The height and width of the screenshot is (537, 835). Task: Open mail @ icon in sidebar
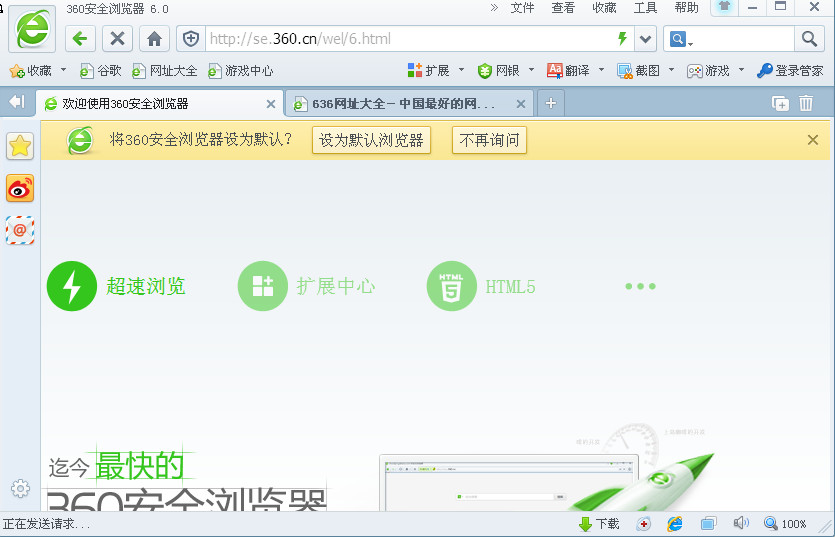pyautogui.click(x=20, y=230)
